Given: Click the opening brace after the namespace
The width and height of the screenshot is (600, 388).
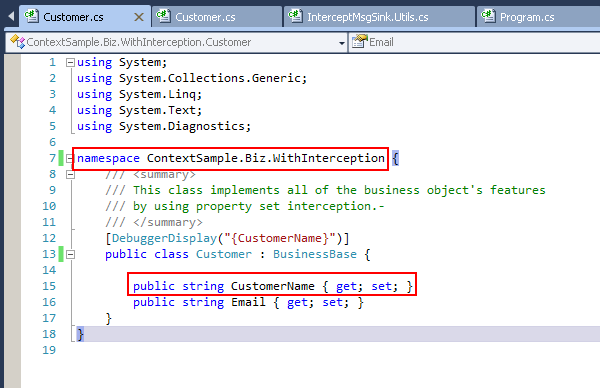Looking at the screenshot, I should click(x=395, y=158).
